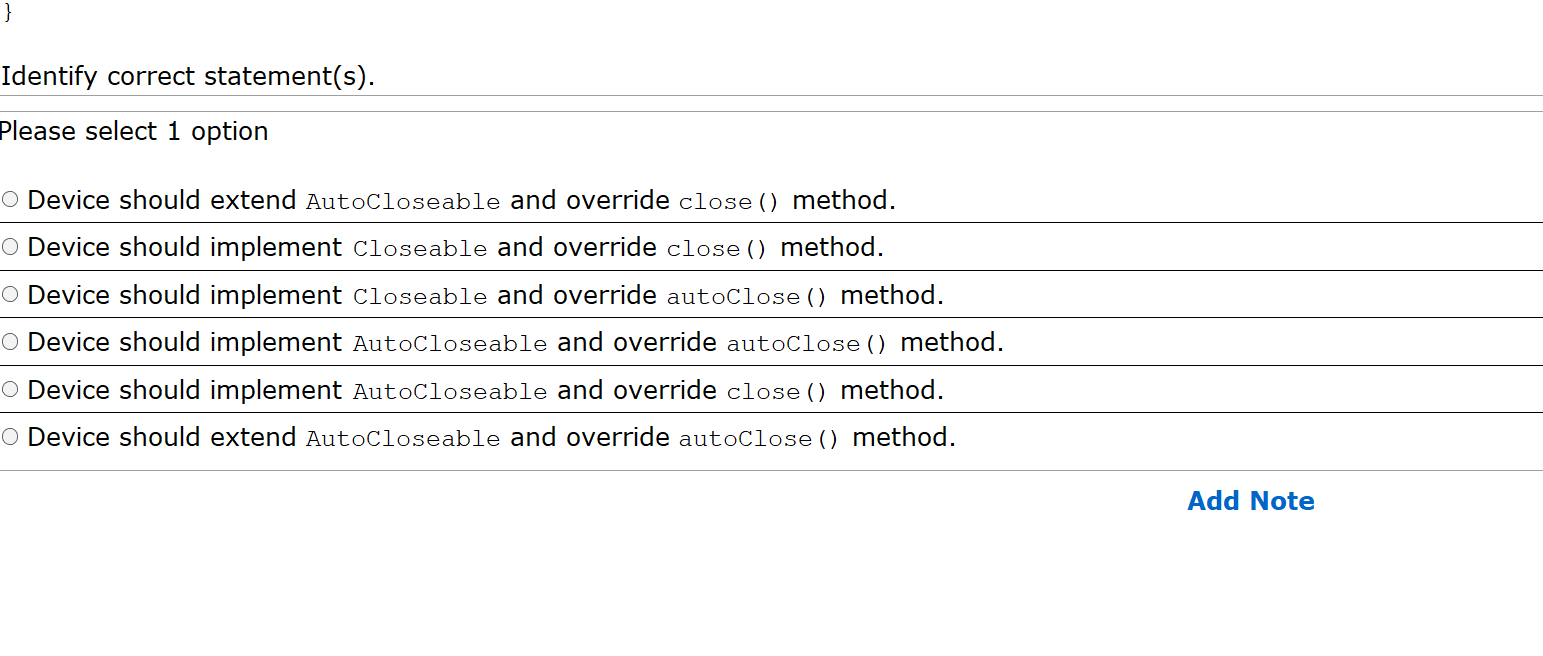Click 'Device should implement' in the fifth option
1543x656 pixels.
click(x=185, y=390)
